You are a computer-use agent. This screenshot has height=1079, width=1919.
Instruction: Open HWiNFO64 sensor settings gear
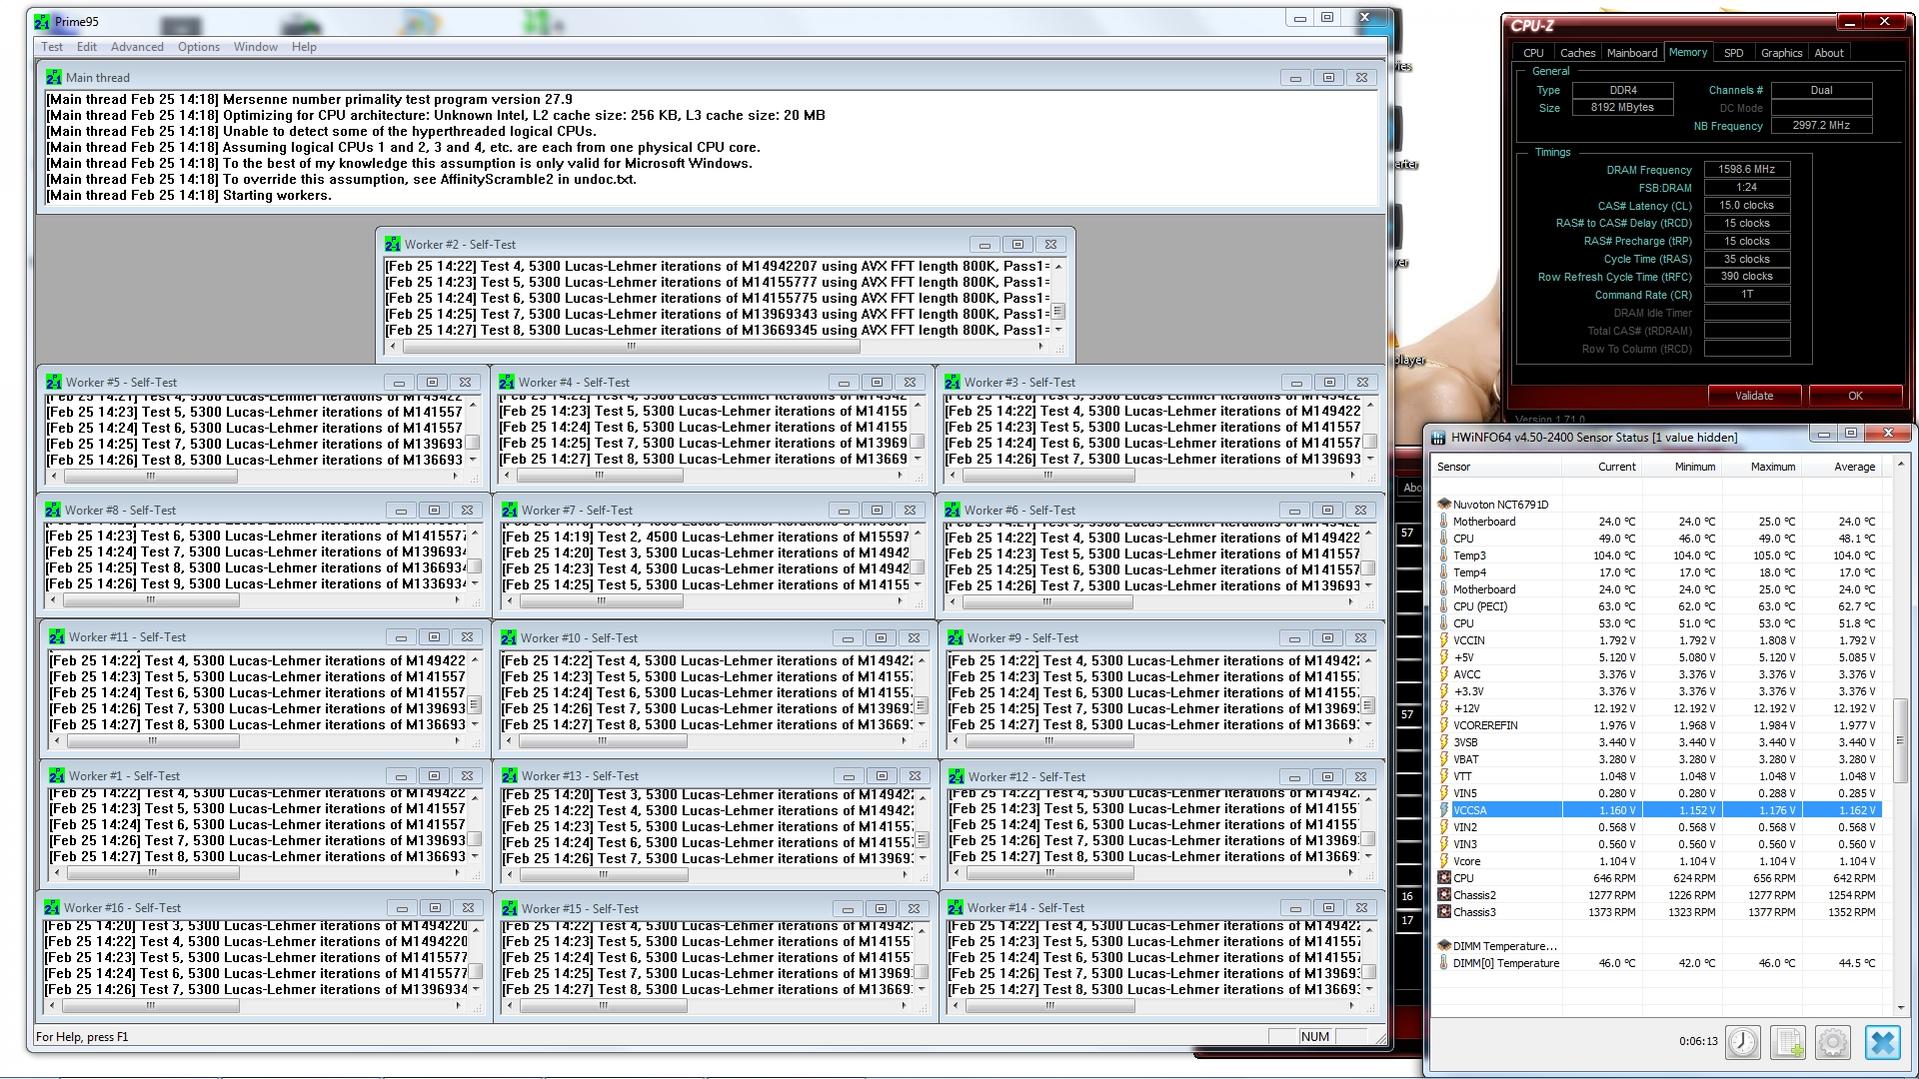click(1832, 1042)
